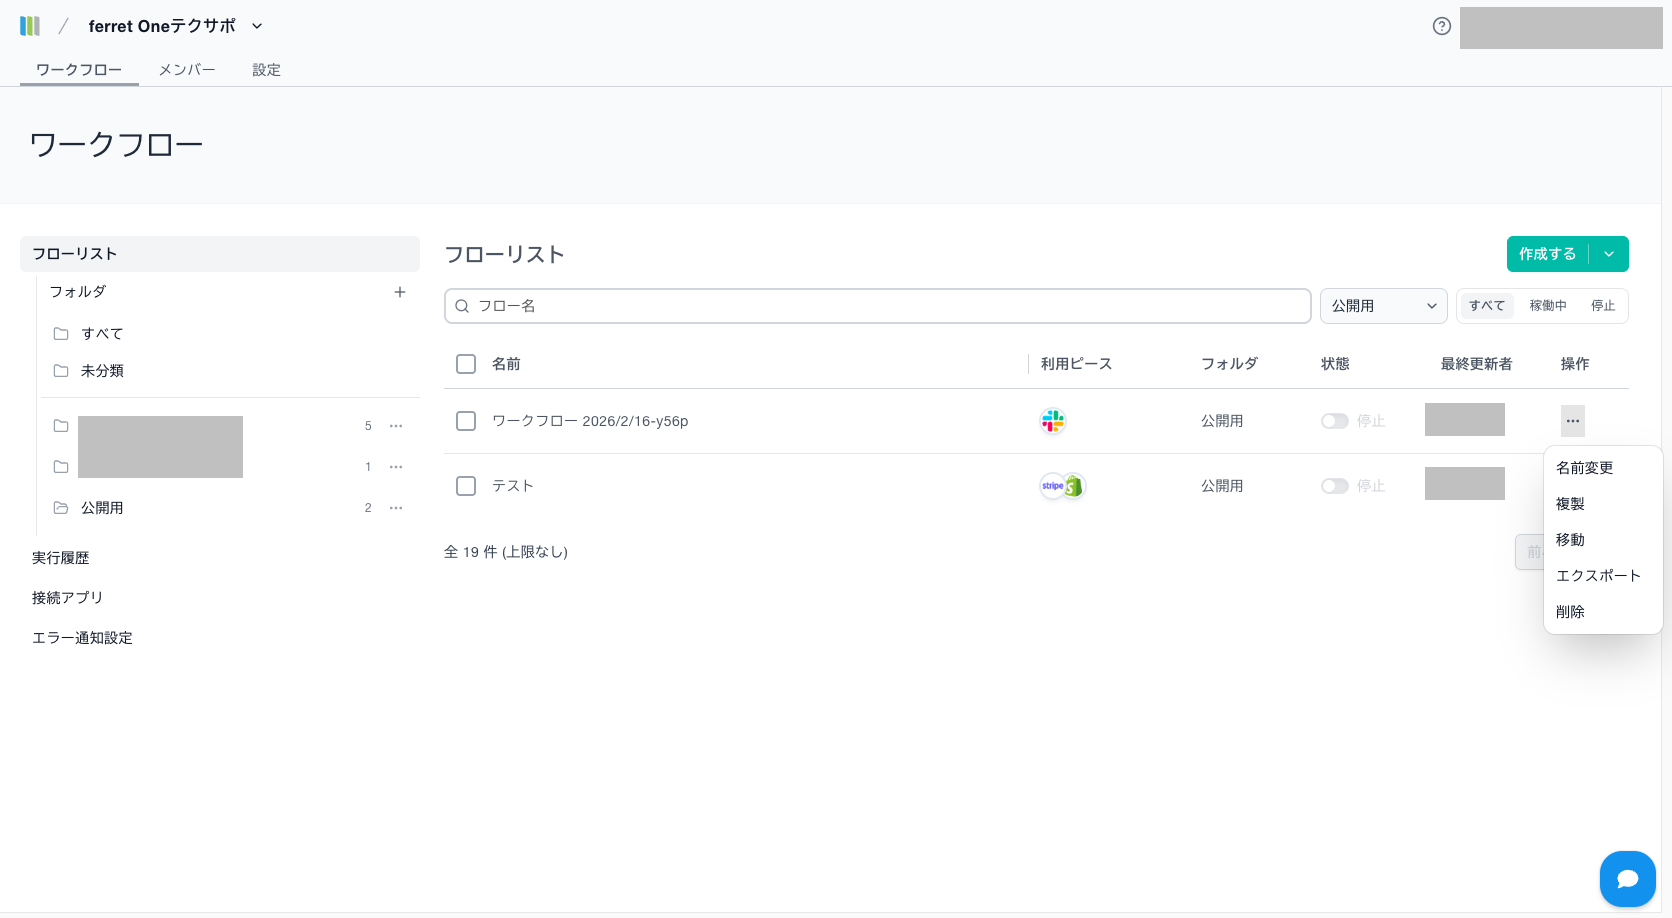
Task: Open the chat support bubble
Action: click(x=1627, y=878)
